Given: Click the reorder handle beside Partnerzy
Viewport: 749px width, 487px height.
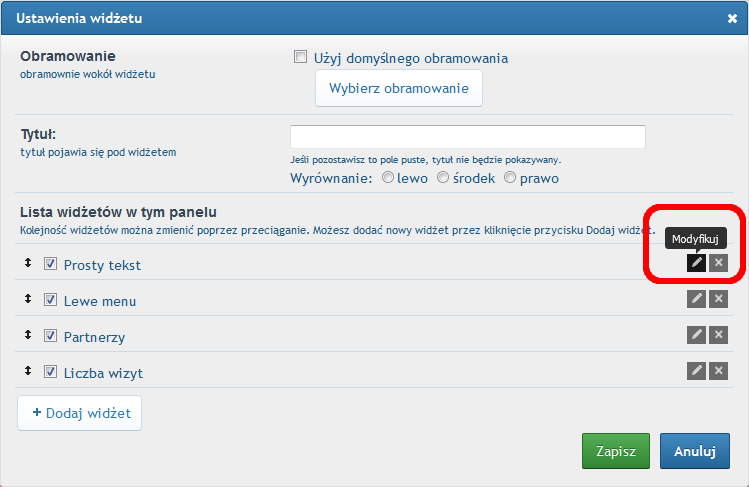Looking at the screenshot, I should tap(28, 335).
